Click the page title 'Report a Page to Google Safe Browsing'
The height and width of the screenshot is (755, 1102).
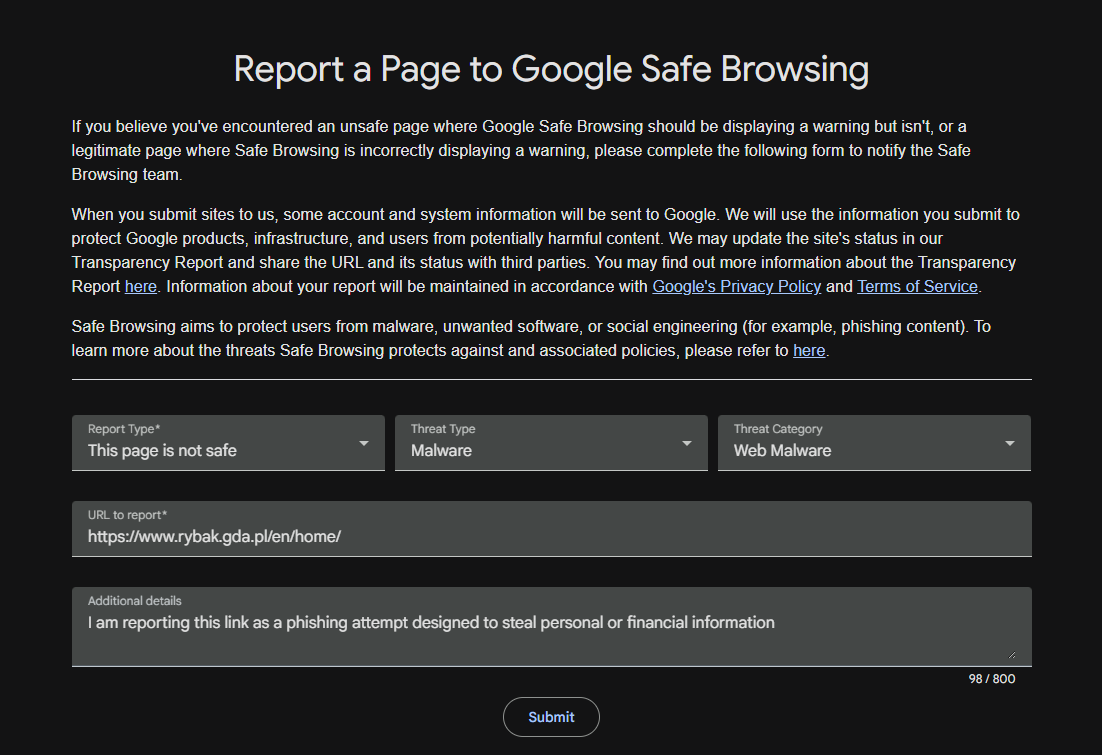pos(551,70)
